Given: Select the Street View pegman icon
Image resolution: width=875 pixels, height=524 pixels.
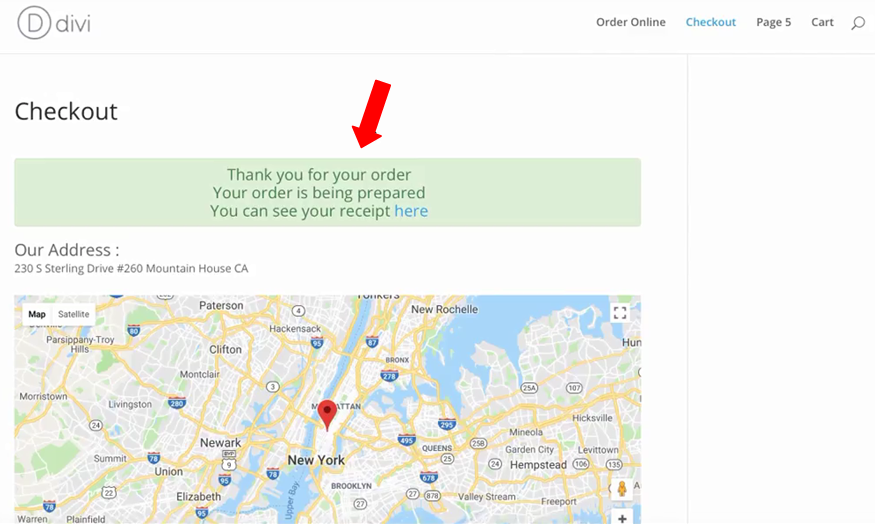Looking at the screenshot, I should pos(622,489).
